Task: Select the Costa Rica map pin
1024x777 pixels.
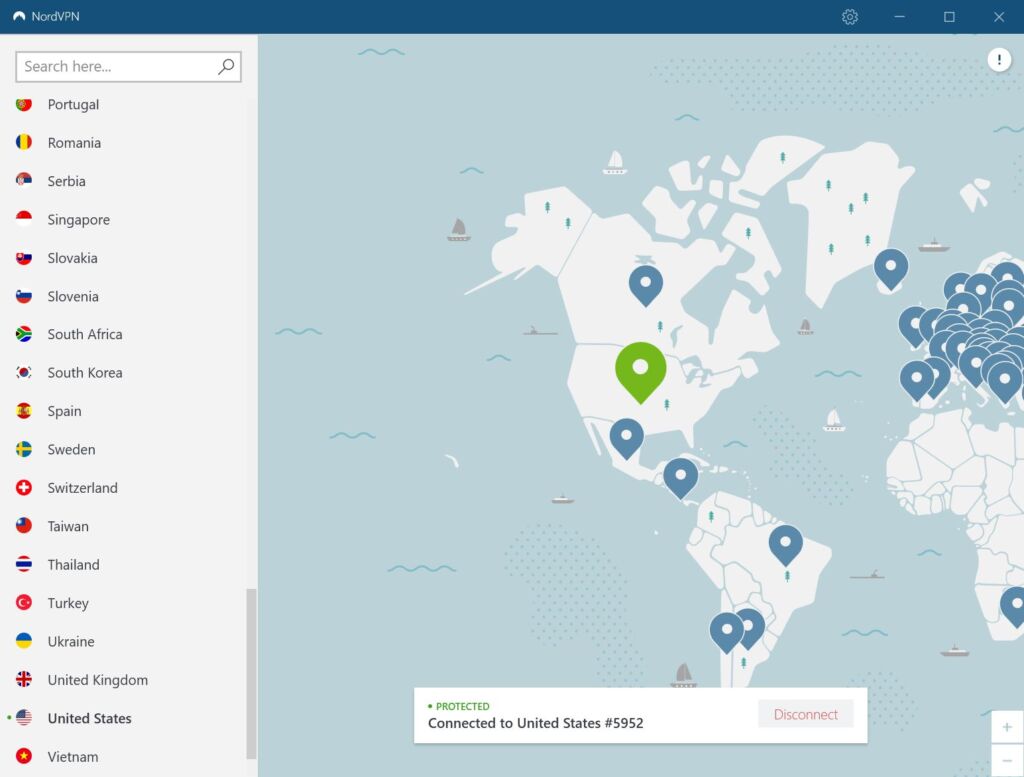Action: [680, 477]
